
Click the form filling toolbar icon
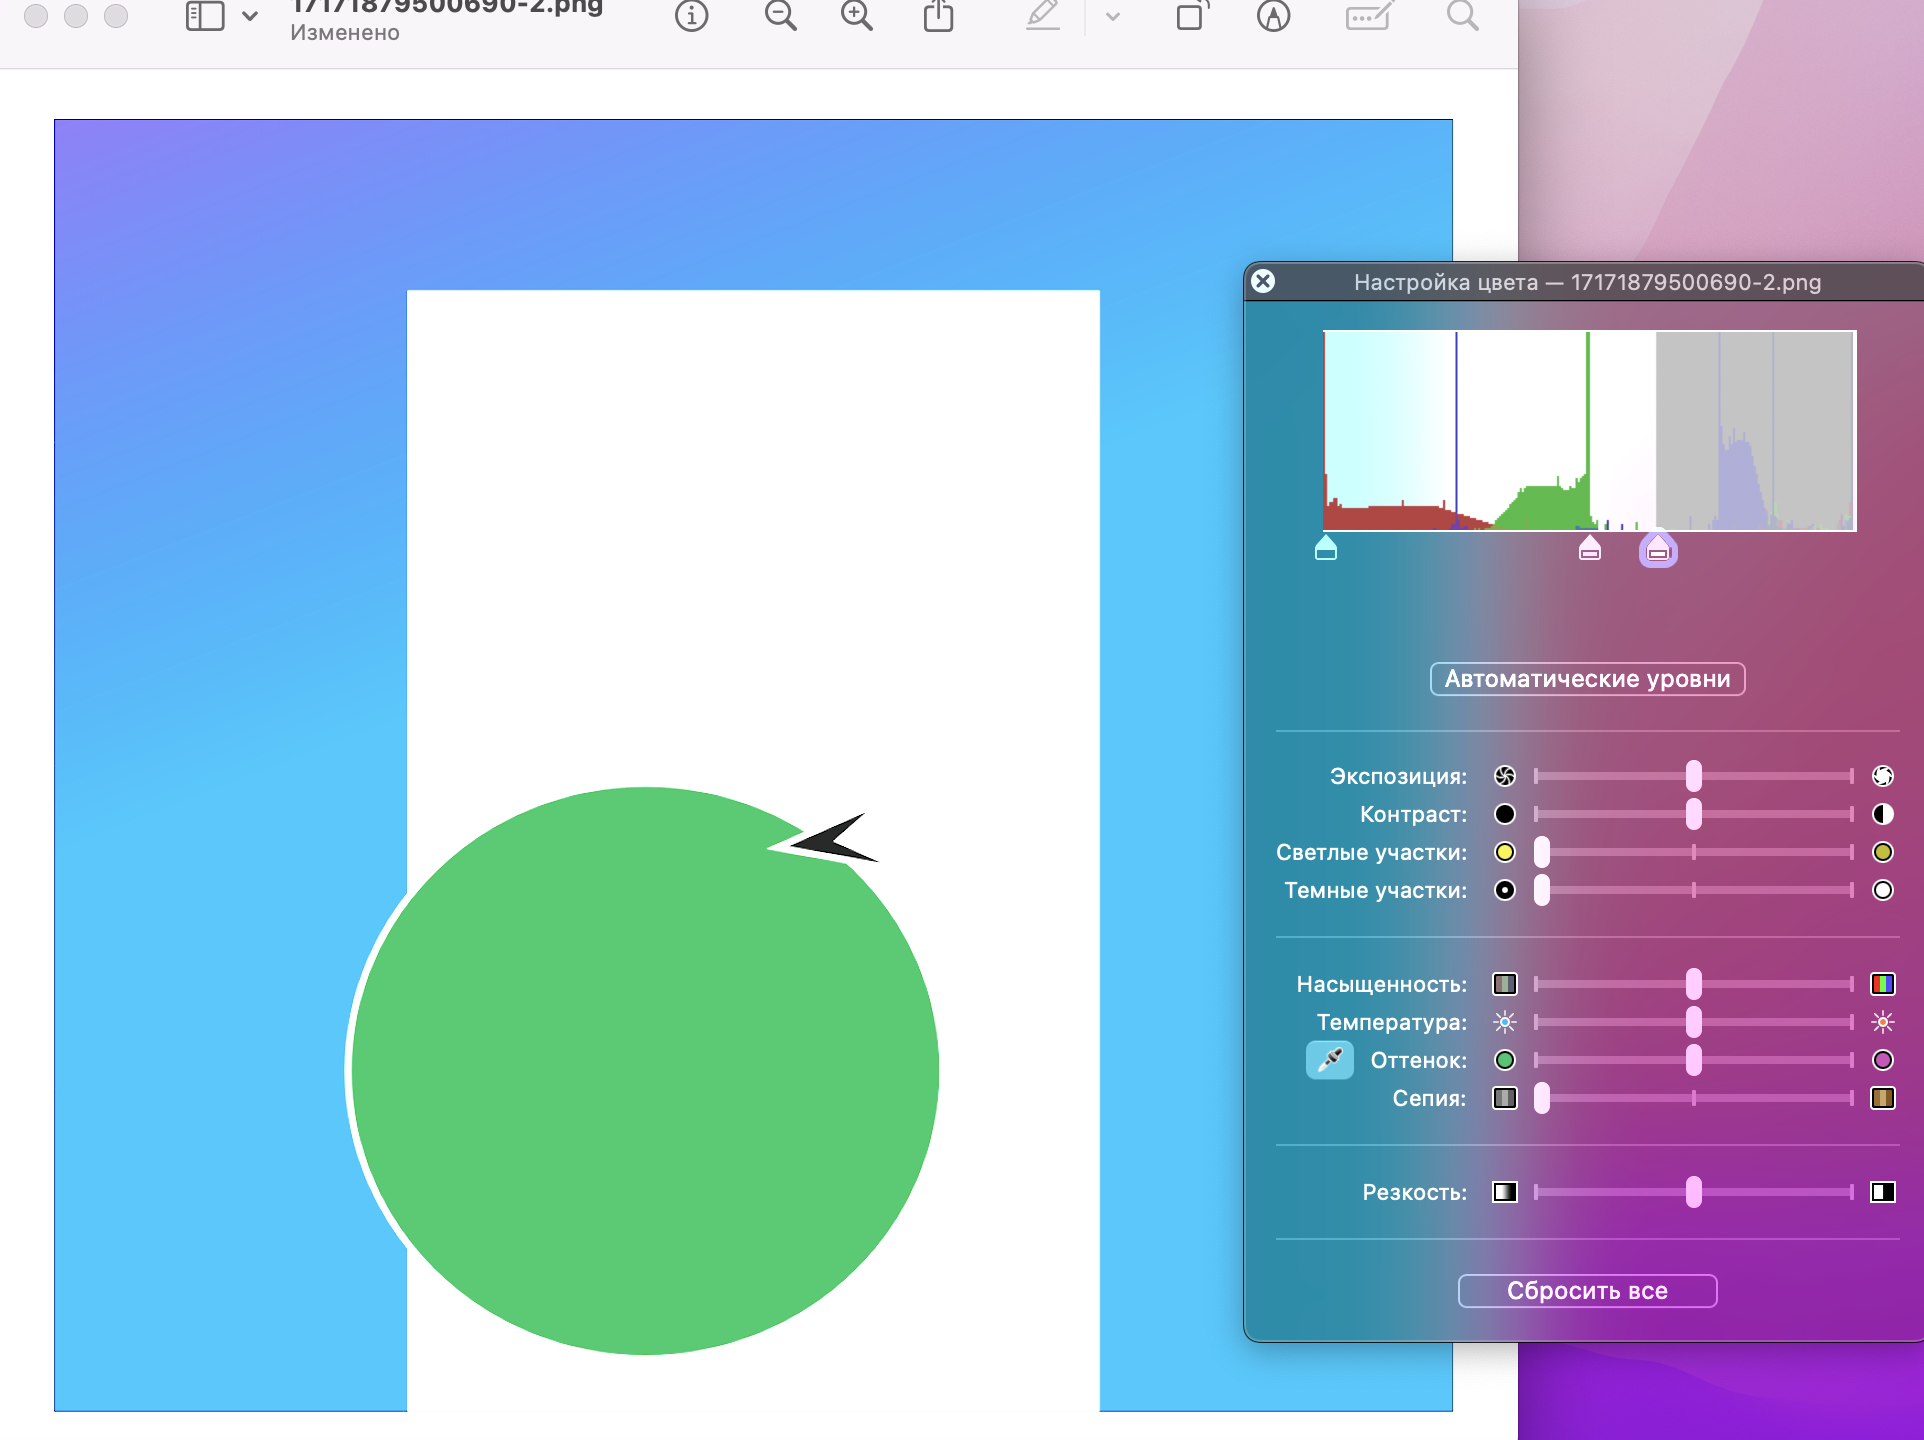tap(1368, 16)
